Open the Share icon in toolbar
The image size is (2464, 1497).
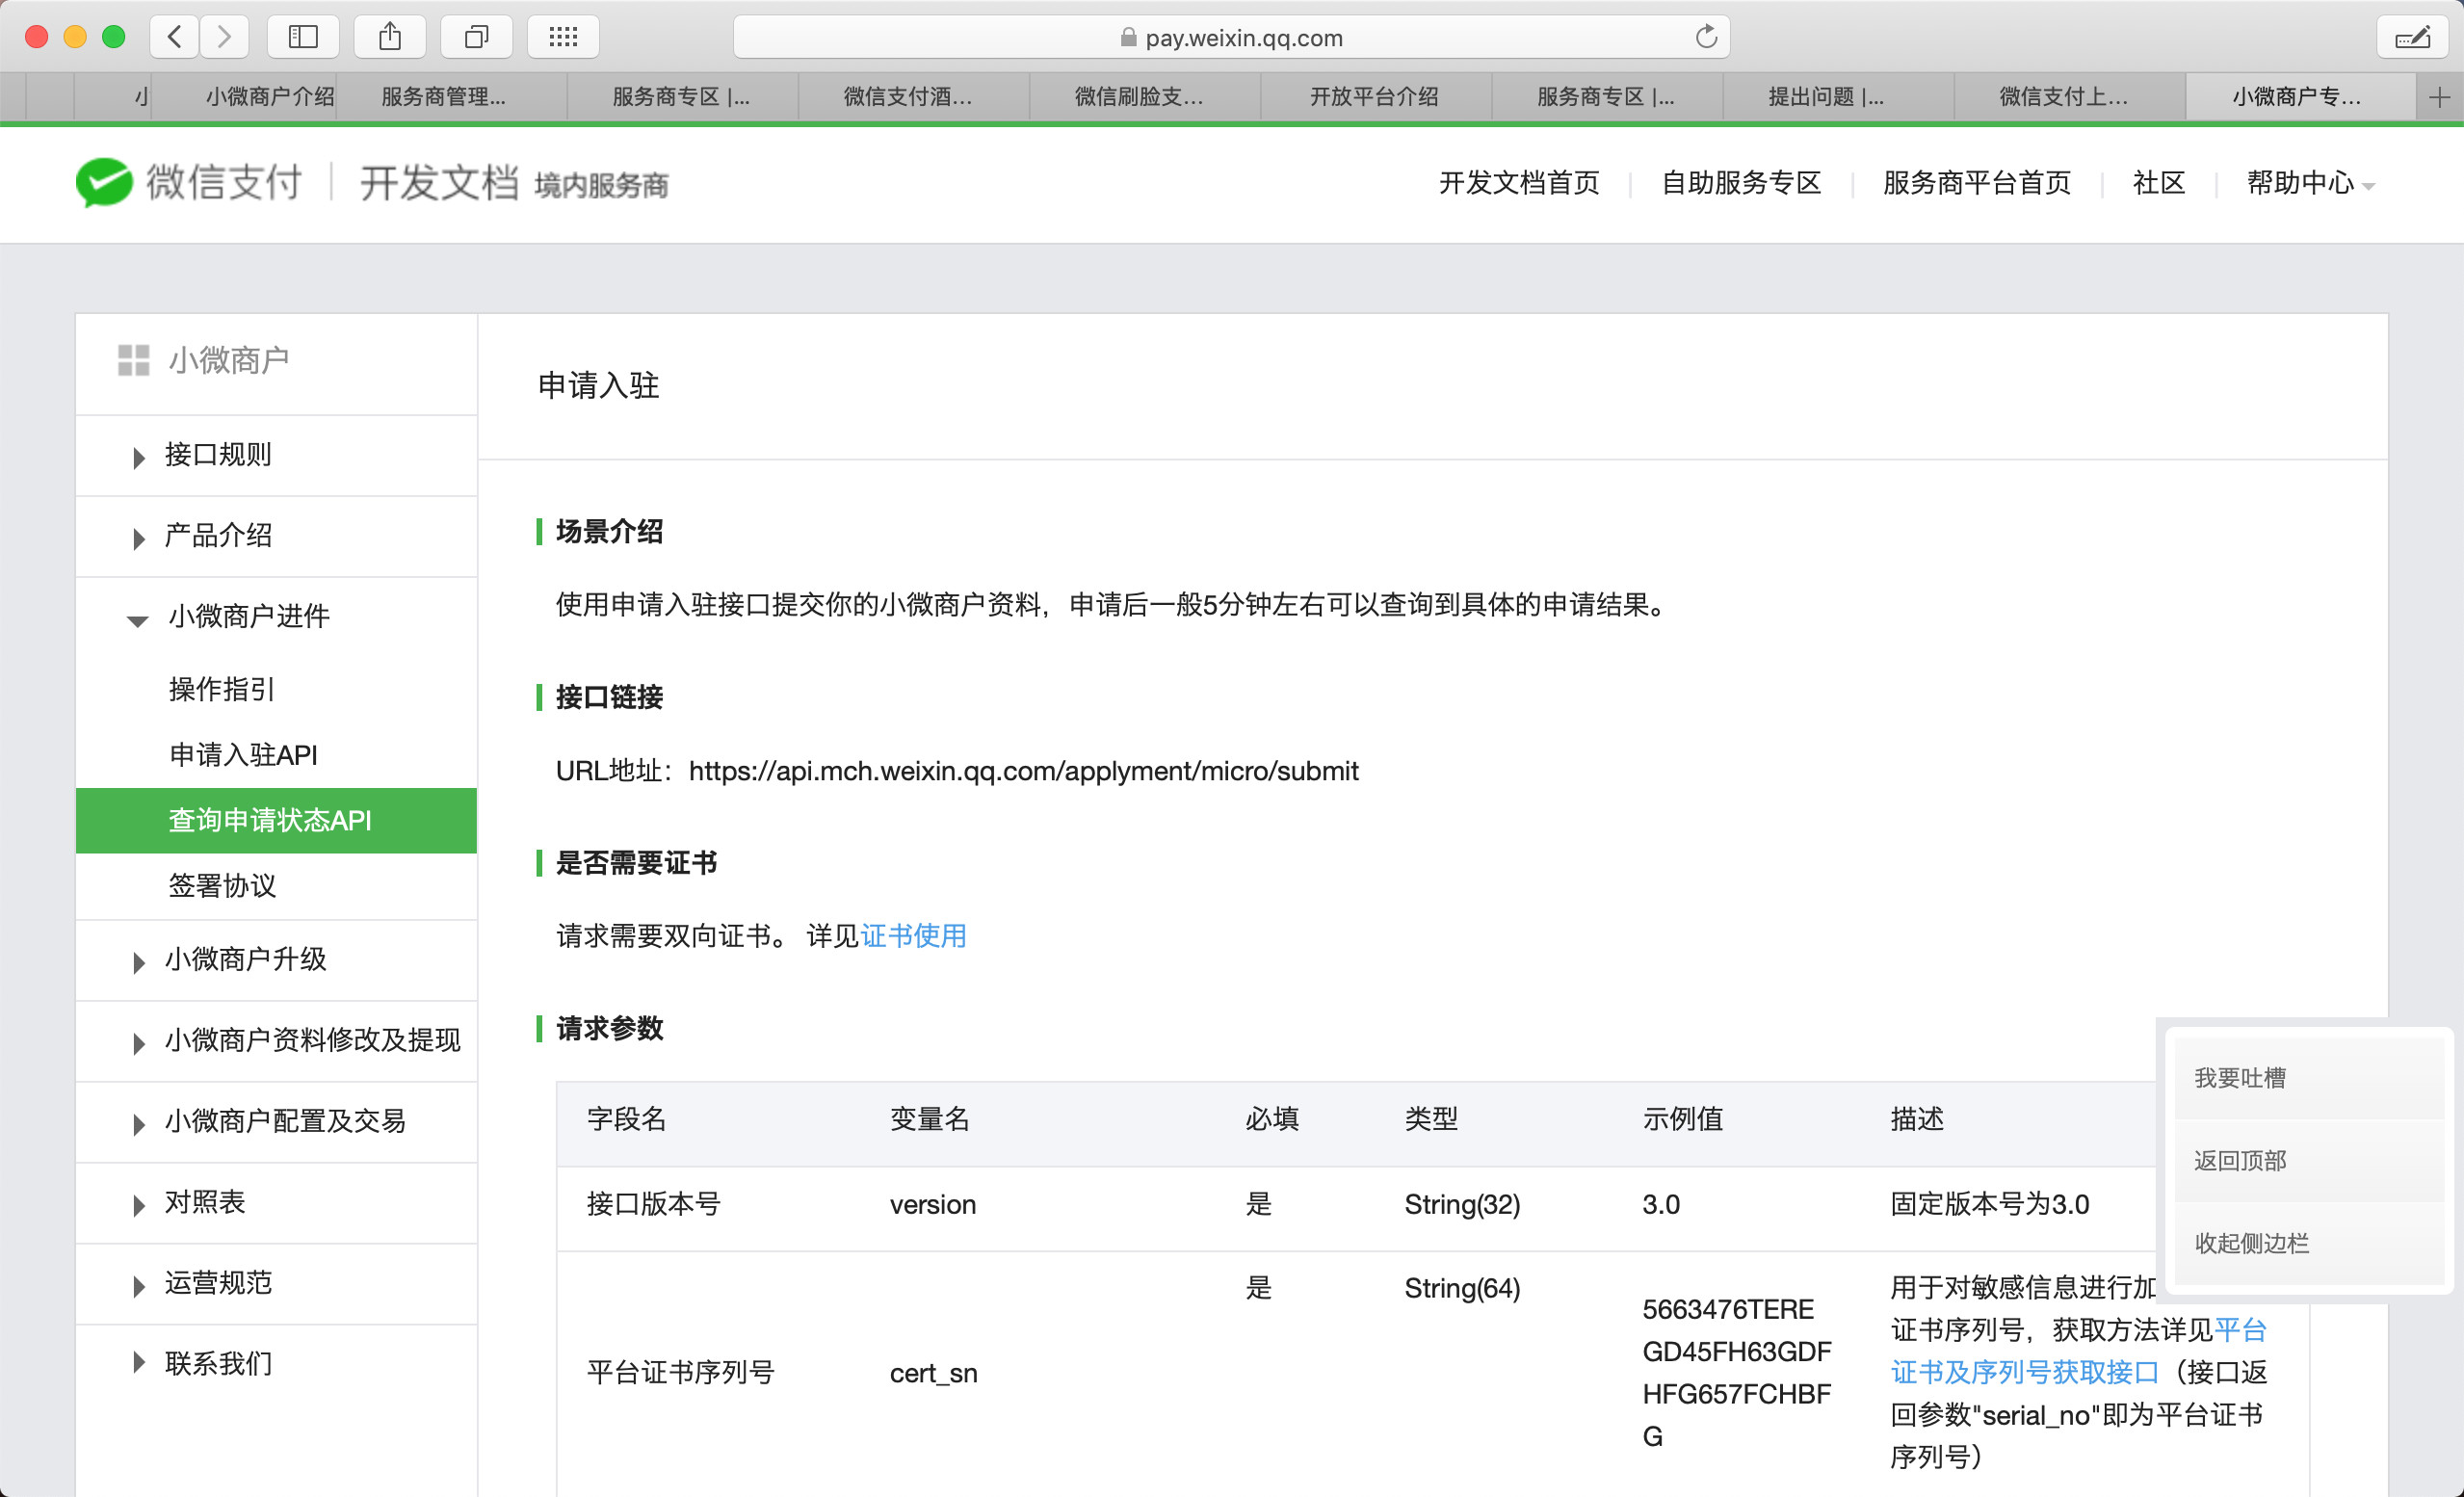[390, 37]
